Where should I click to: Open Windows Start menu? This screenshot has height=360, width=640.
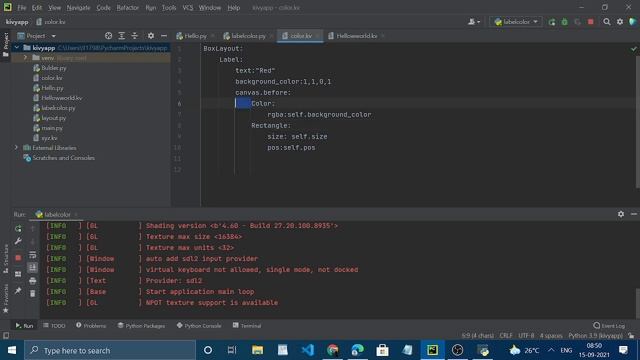12,350
